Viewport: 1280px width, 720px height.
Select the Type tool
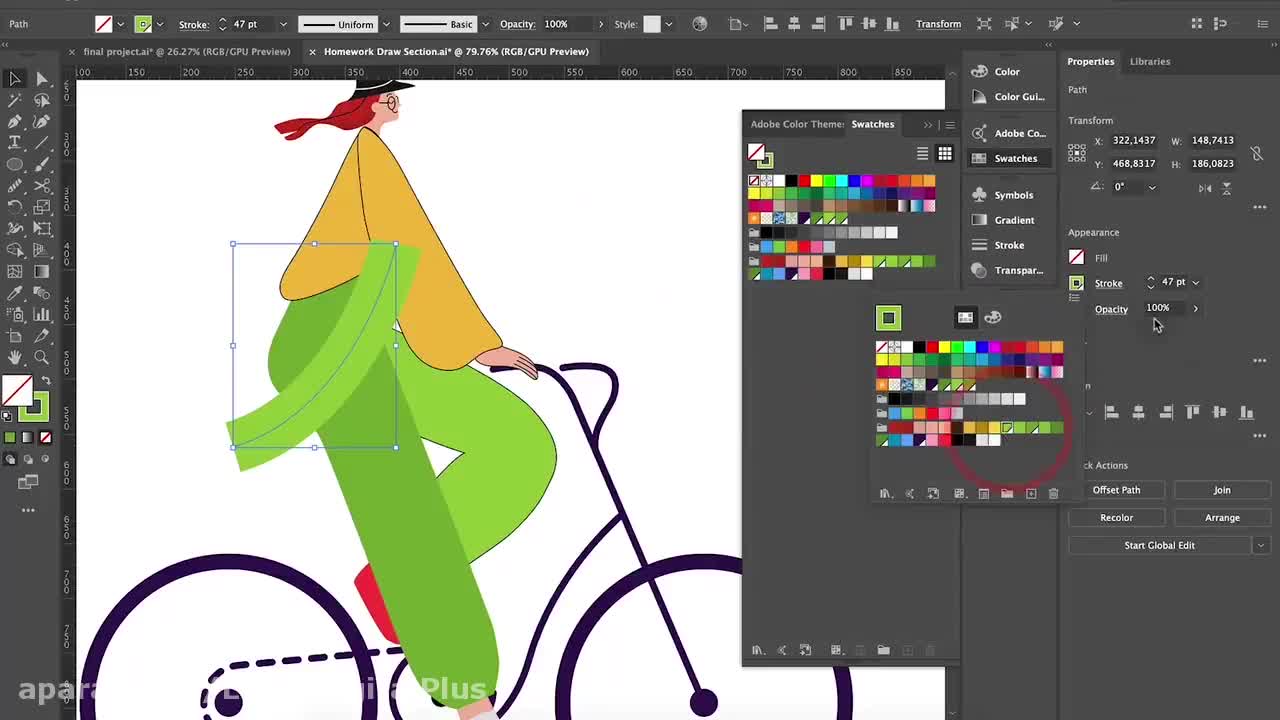[15, 143]
